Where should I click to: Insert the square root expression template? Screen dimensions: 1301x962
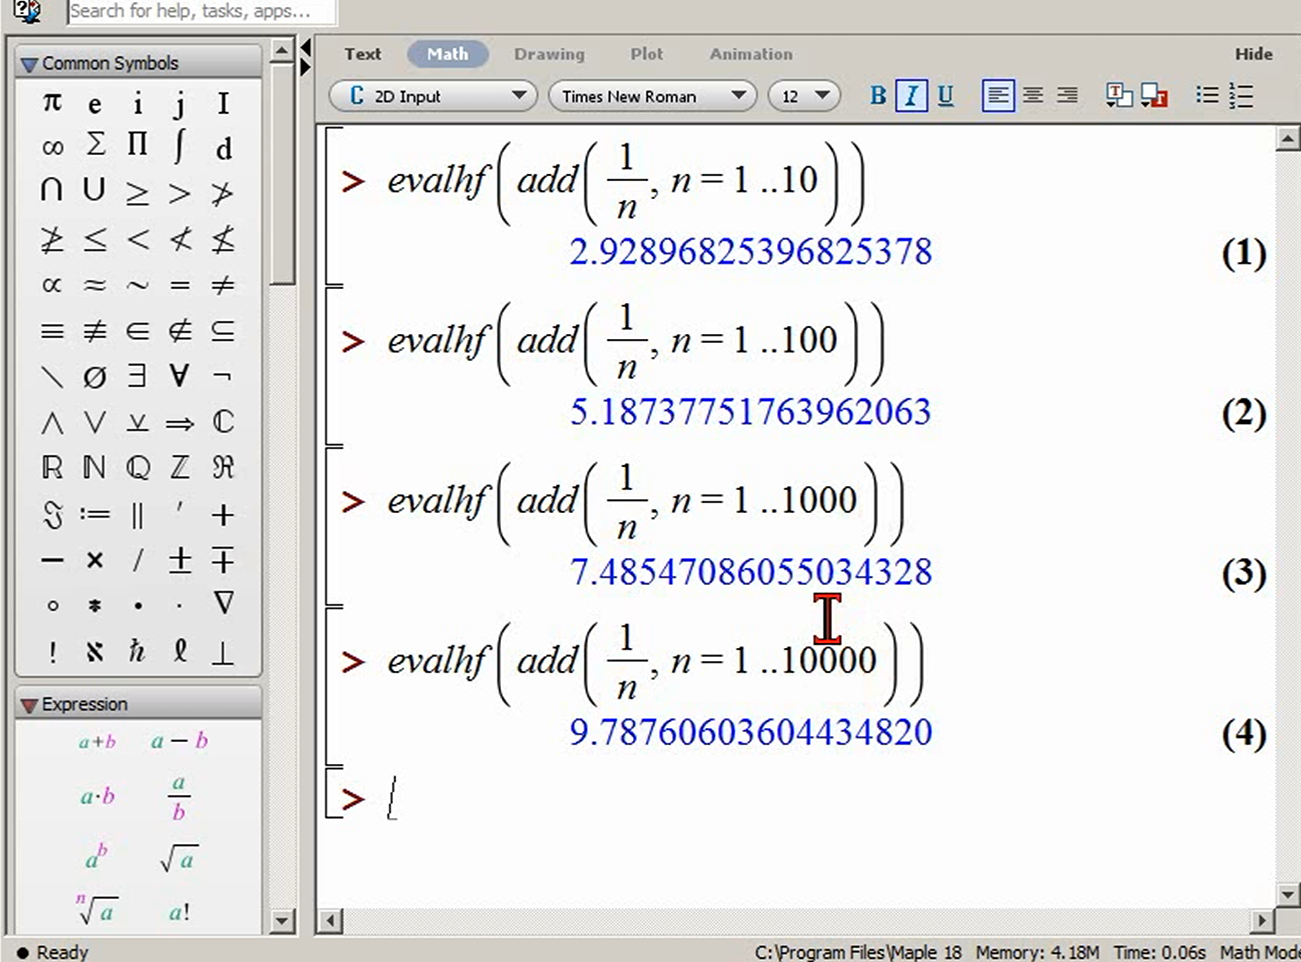179,858
